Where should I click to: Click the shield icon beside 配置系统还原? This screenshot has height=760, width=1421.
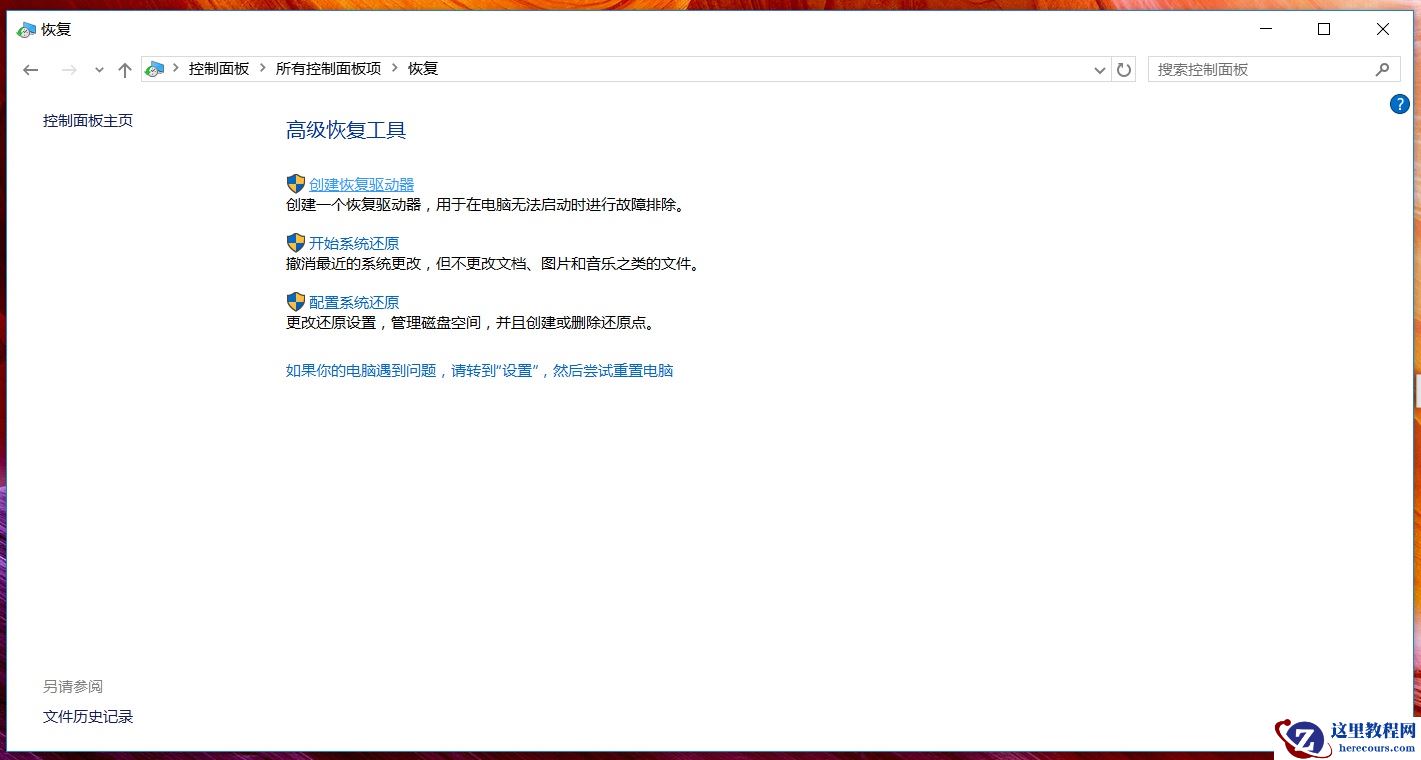click(295, 301)
